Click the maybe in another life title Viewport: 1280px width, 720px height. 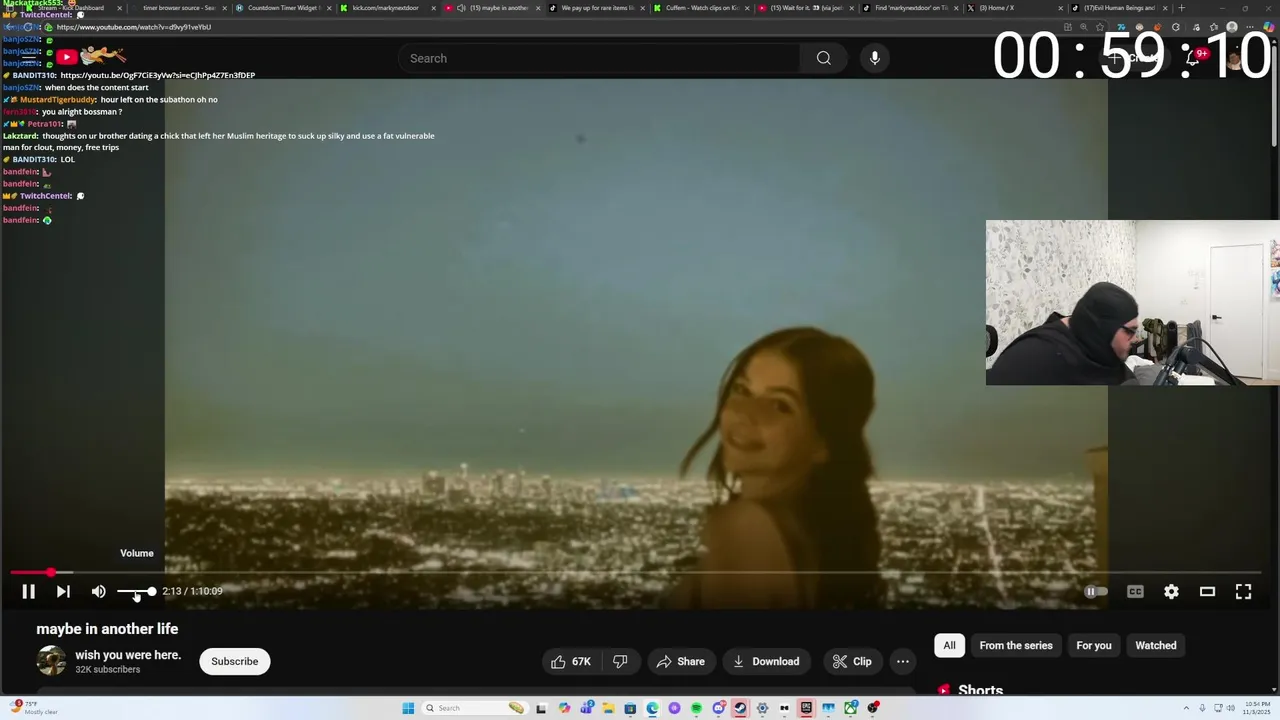point(107,629)
